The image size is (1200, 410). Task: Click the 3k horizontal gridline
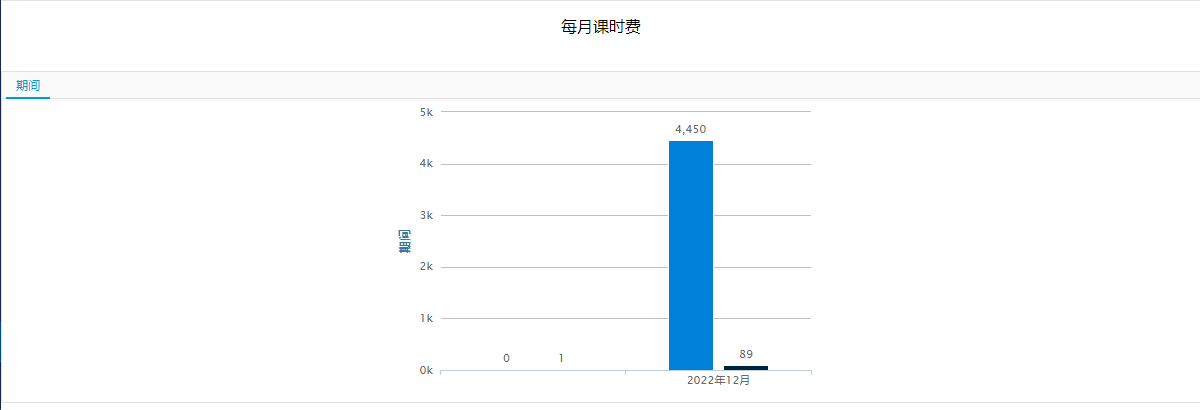(625, 215)
